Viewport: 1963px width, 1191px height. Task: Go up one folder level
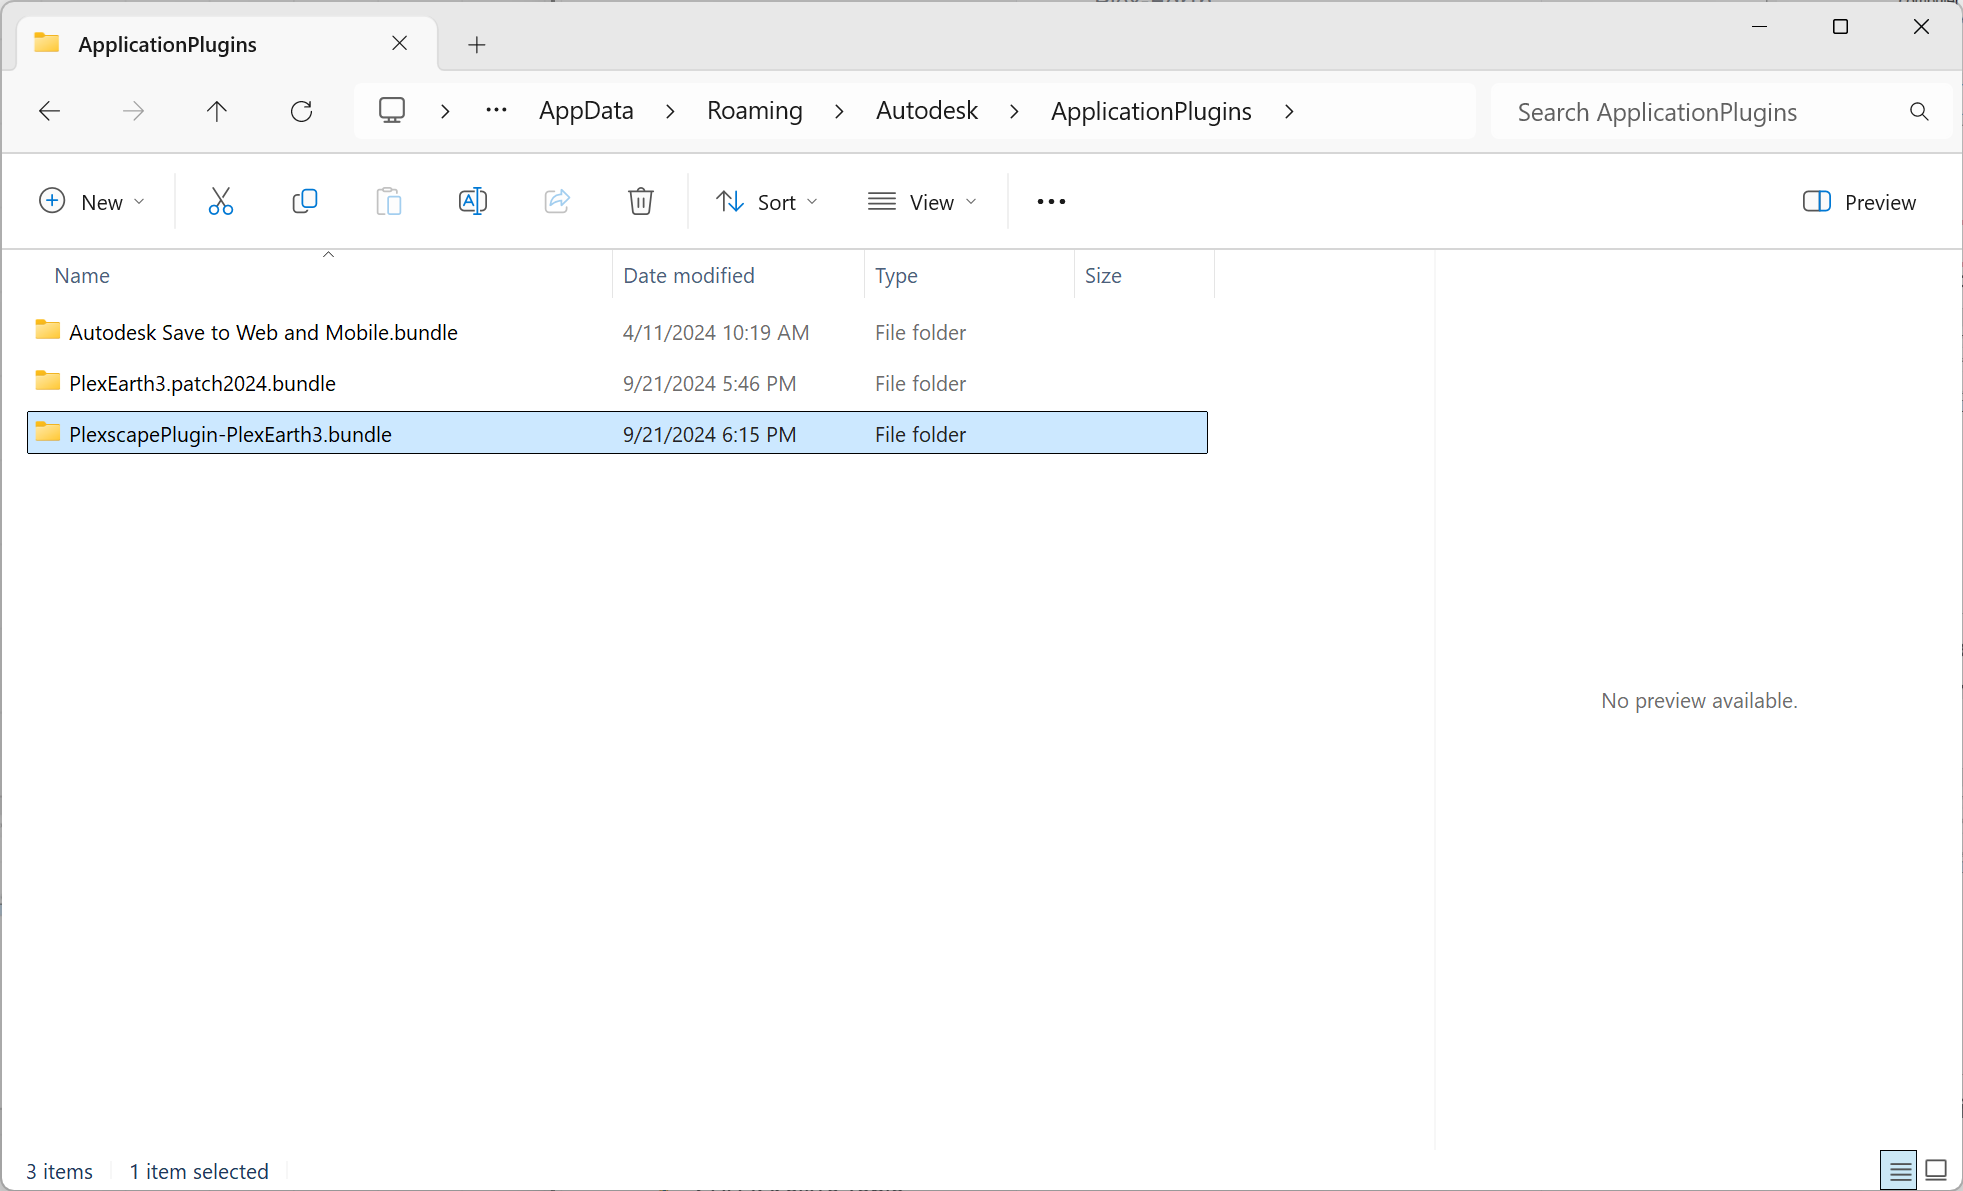pos(217,111)
